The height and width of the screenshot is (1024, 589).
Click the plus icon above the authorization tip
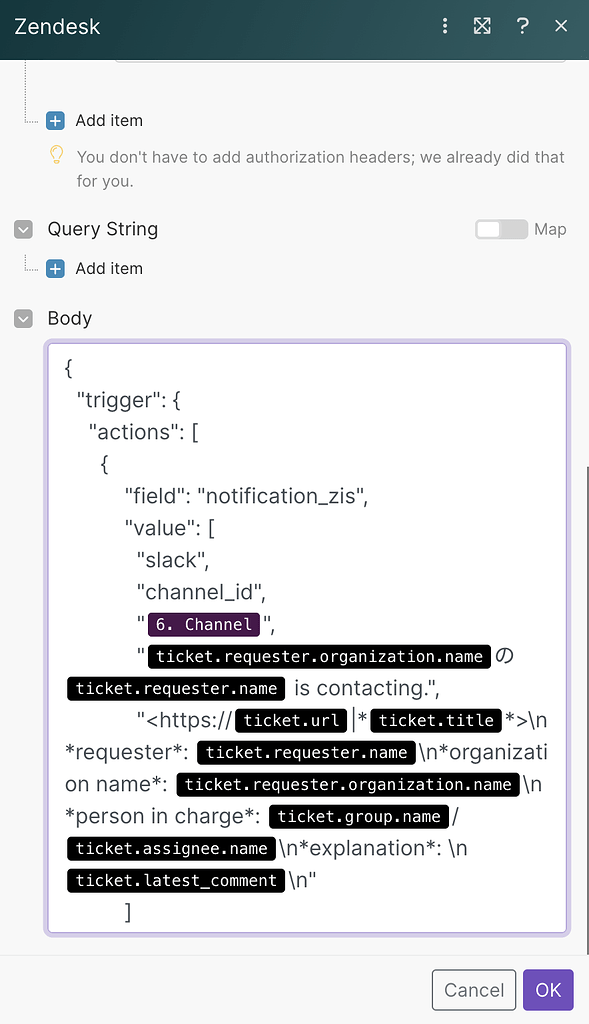point(55,120)
